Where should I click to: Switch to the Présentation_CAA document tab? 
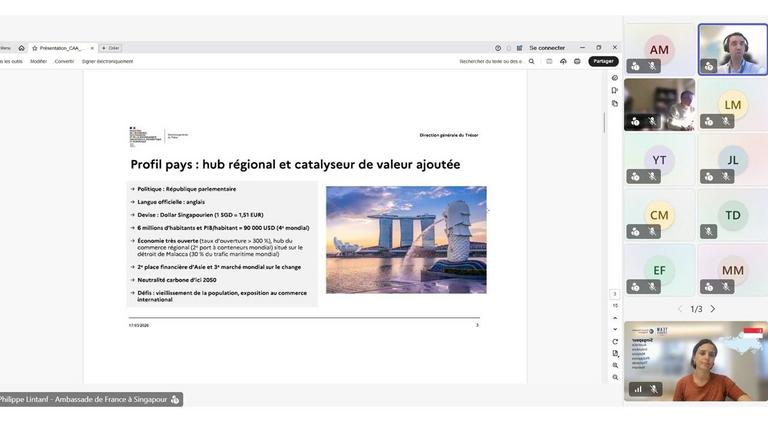(x=60, y=48)
